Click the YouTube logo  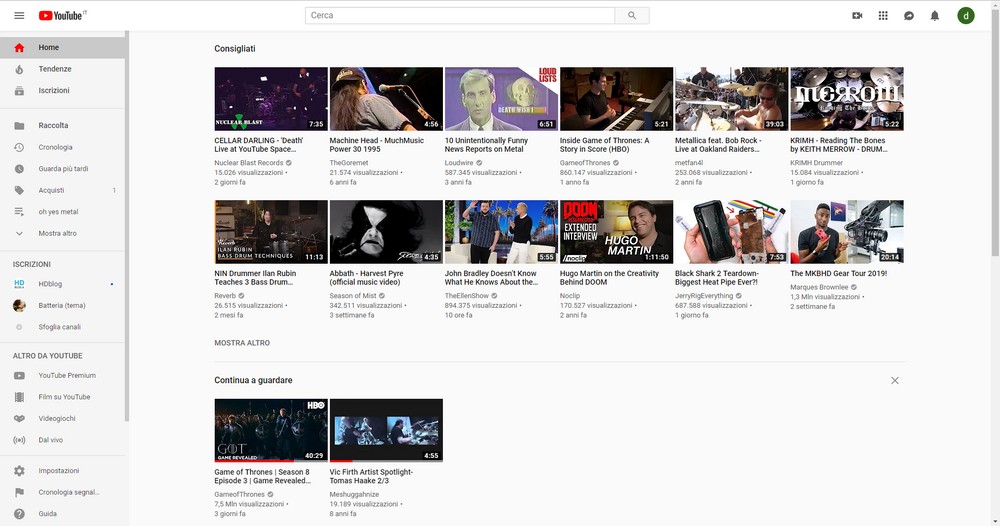point(61,16)
